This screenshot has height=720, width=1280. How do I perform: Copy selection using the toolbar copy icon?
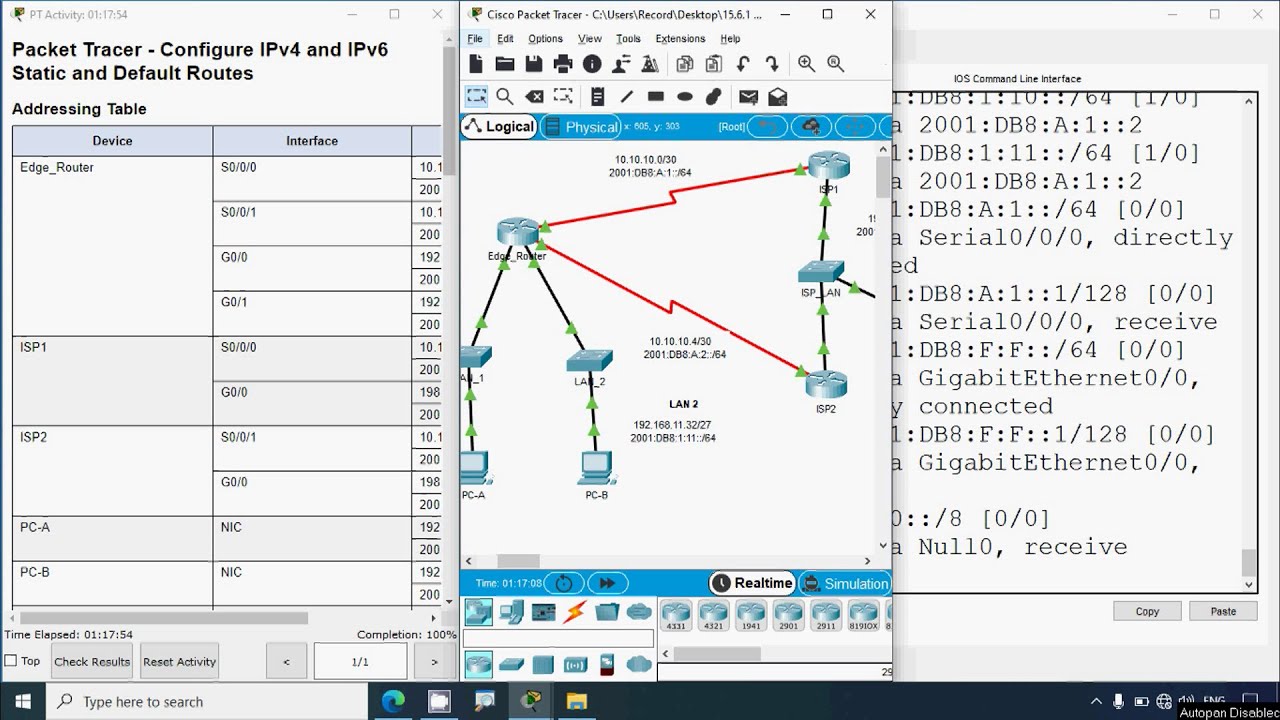(x=685, y=64)
